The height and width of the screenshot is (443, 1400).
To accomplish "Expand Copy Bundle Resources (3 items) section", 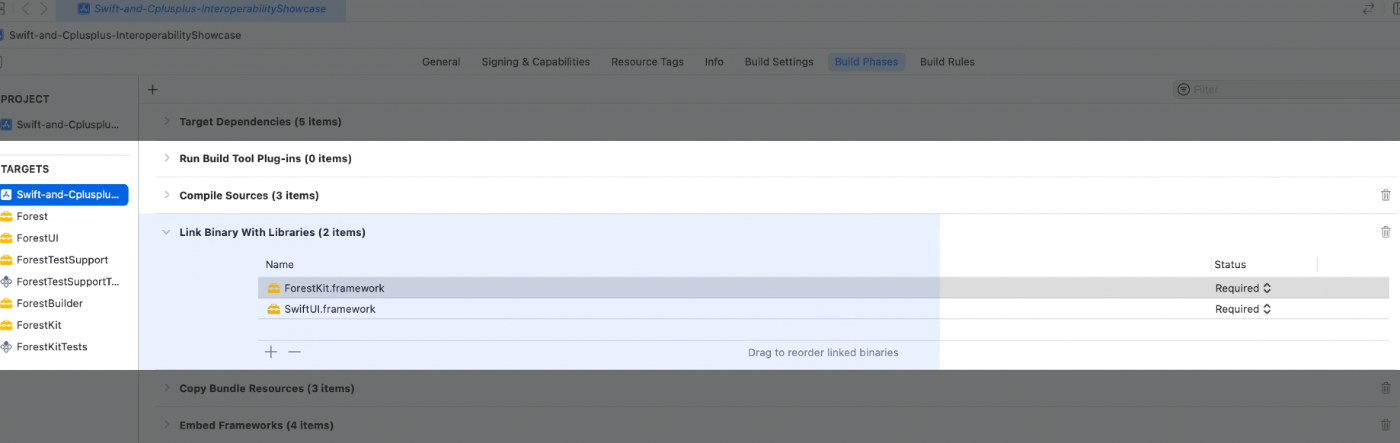I will click(x=167, y=388).
